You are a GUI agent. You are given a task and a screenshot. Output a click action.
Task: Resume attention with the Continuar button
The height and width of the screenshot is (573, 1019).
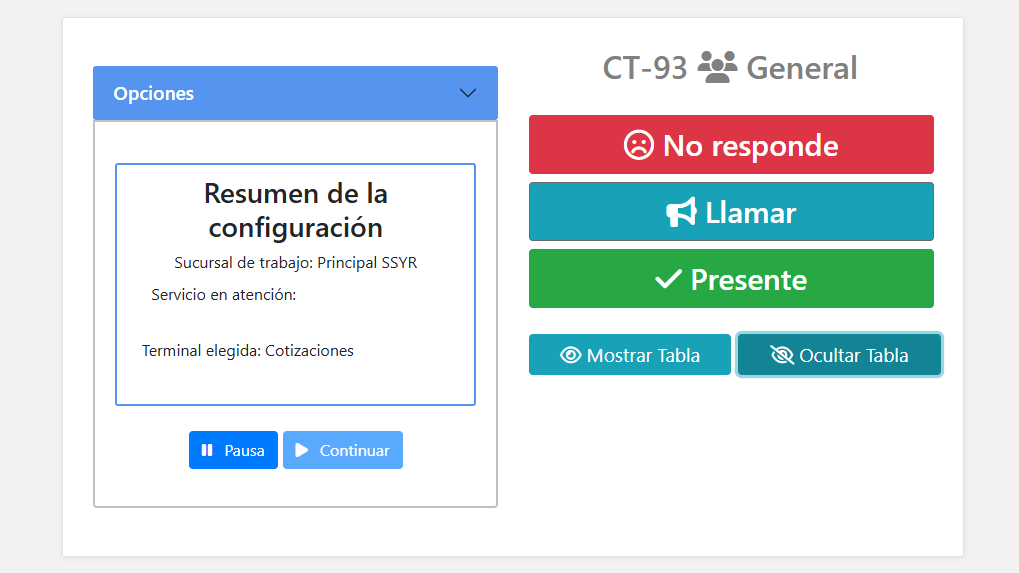[x=343, y=450]
